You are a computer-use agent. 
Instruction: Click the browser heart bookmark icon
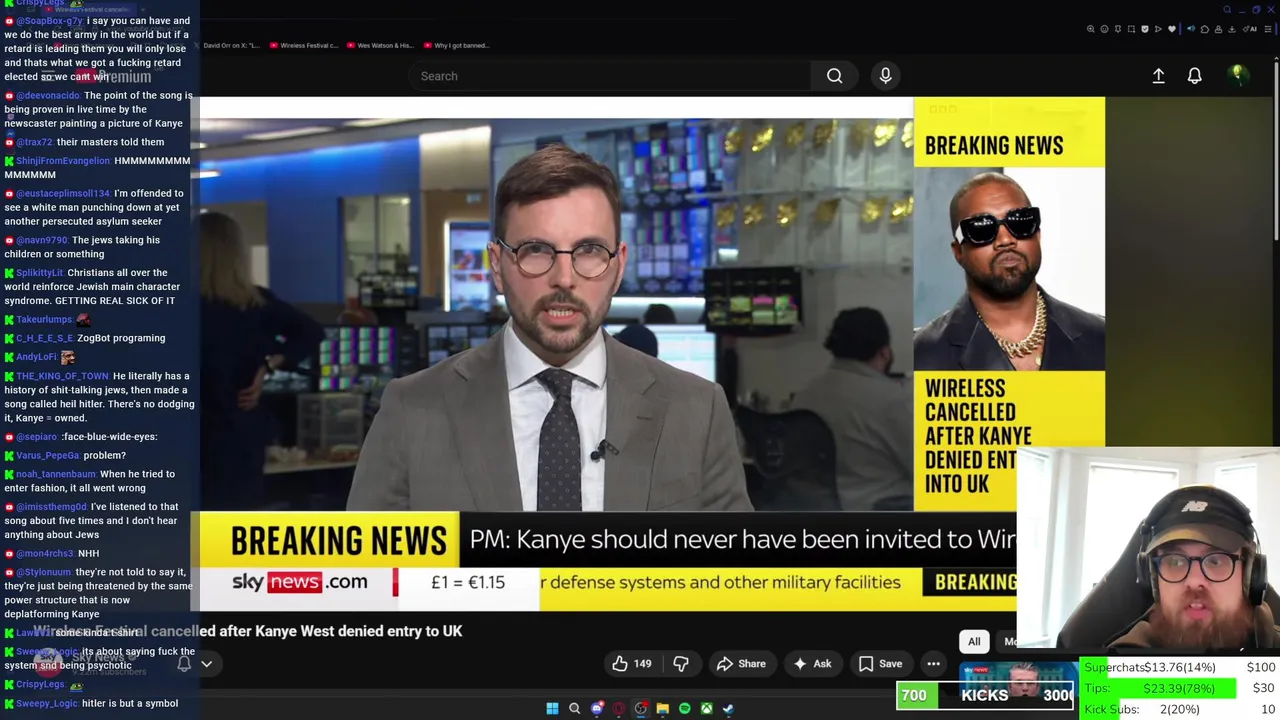[1172, 29]
